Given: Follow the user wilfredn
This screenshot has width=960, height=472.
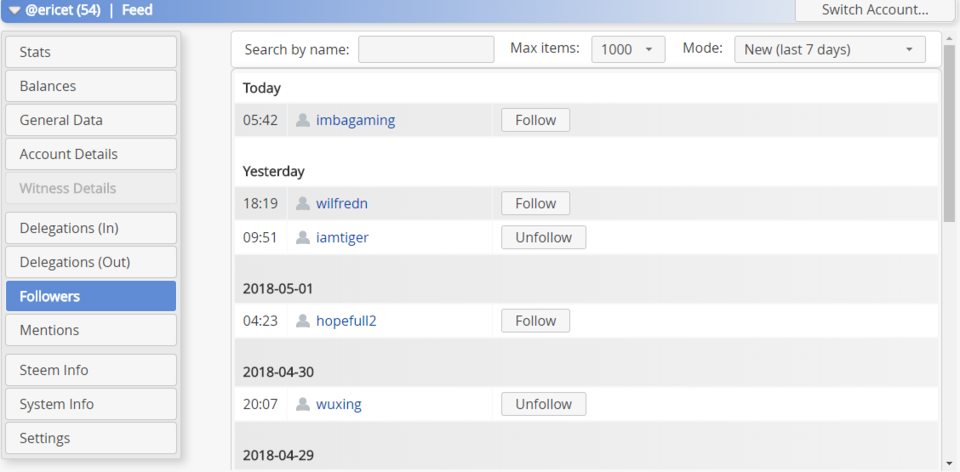Looking at the screenshot, I should [x=535, y=203].
